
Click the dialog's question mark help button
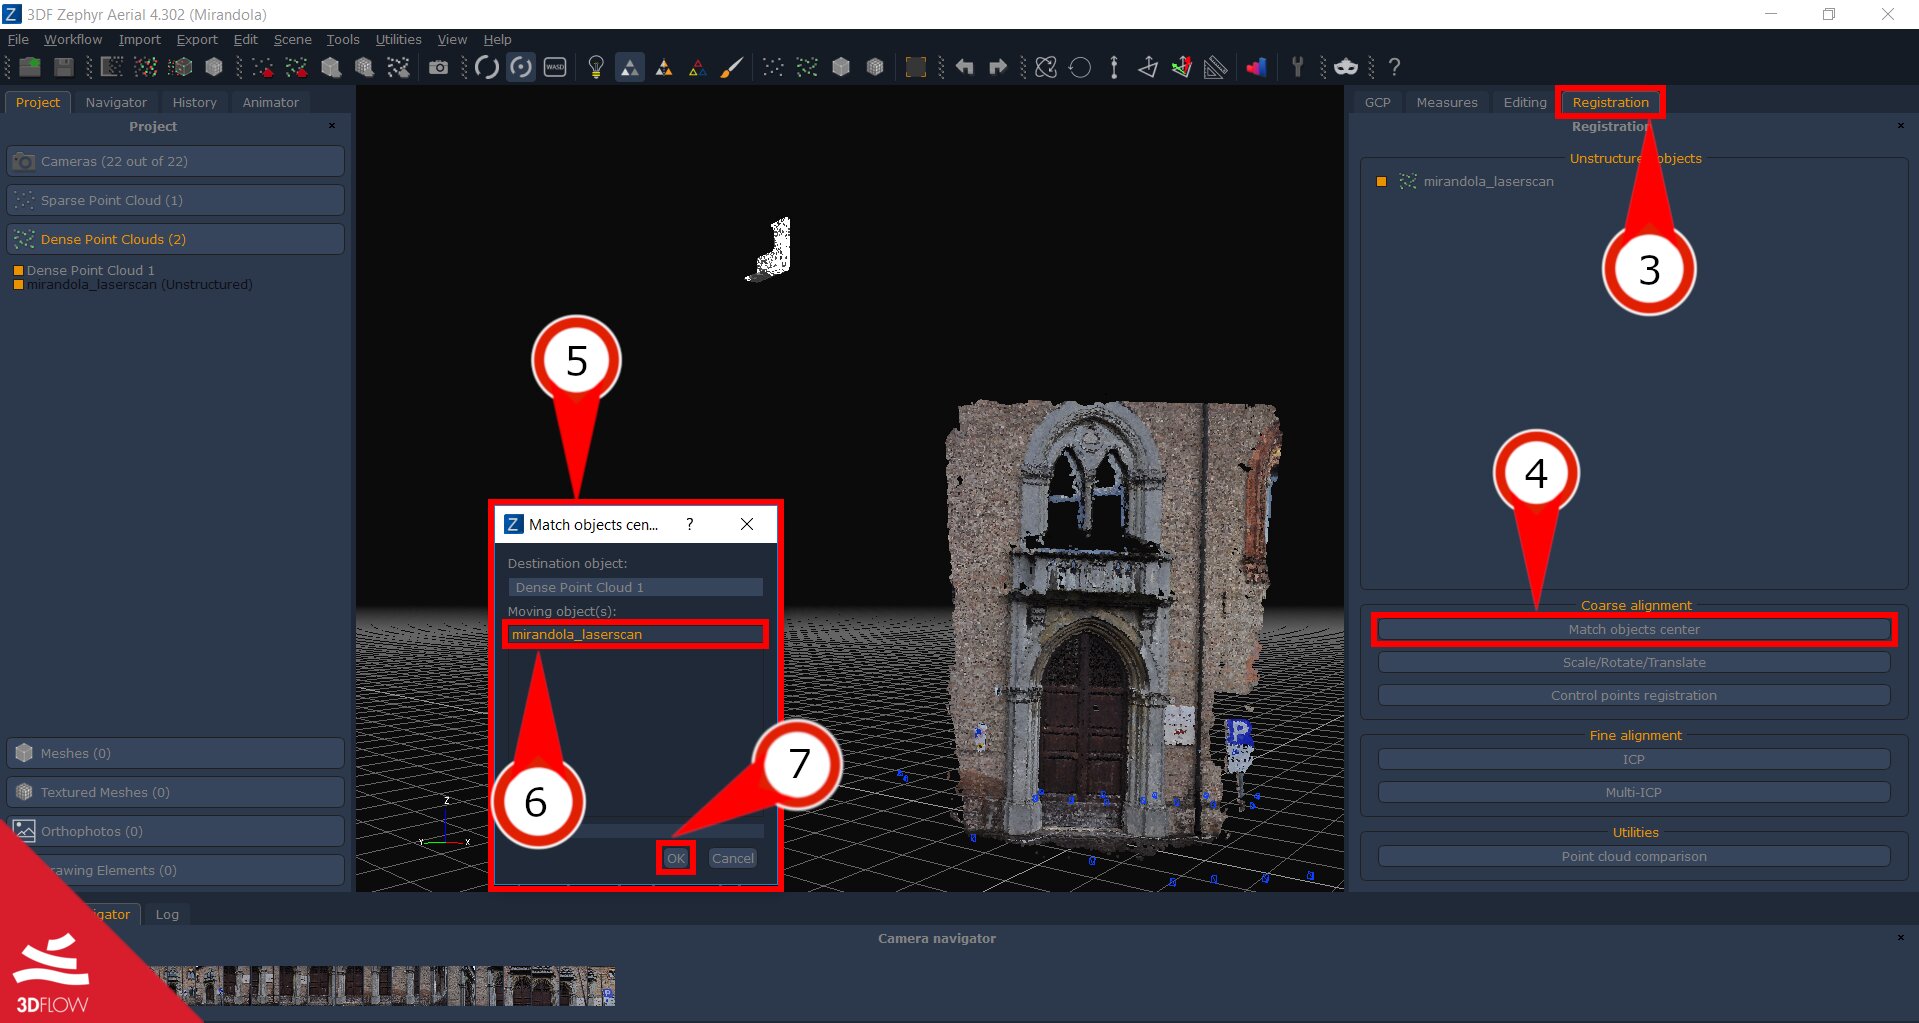tap(689, 524)
